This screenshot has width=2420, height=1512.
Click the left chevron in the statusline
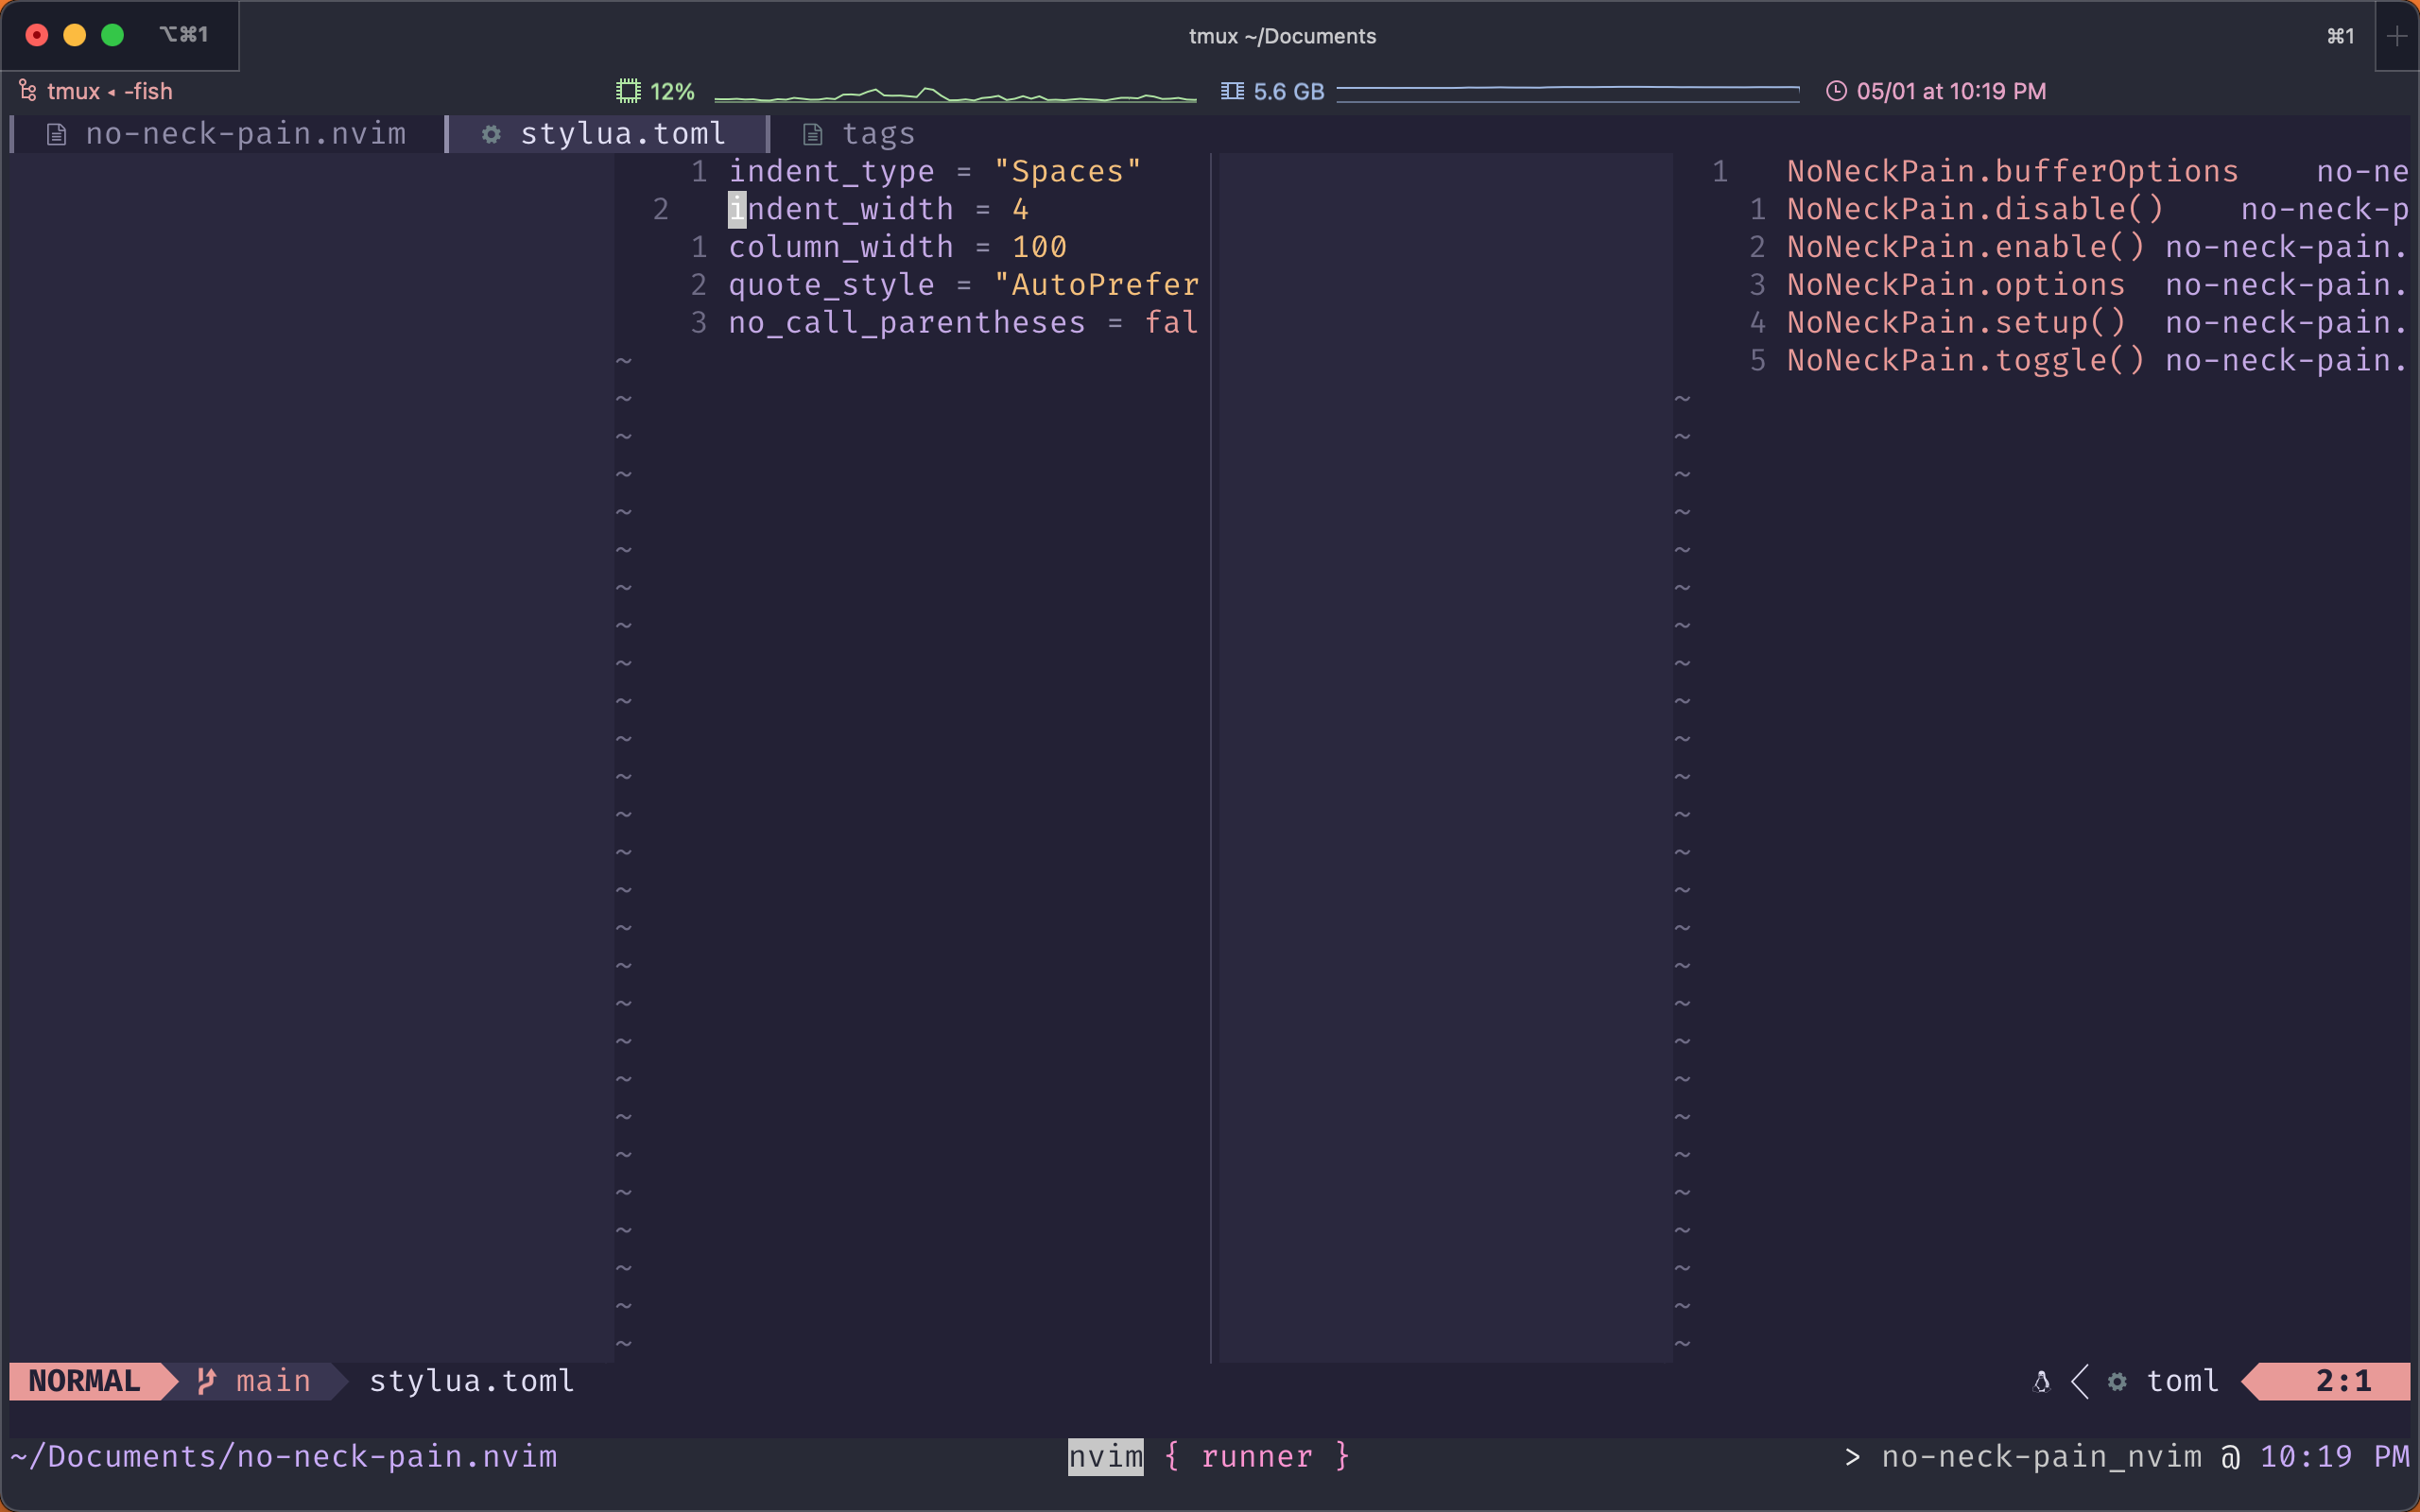(2080, 1381)
